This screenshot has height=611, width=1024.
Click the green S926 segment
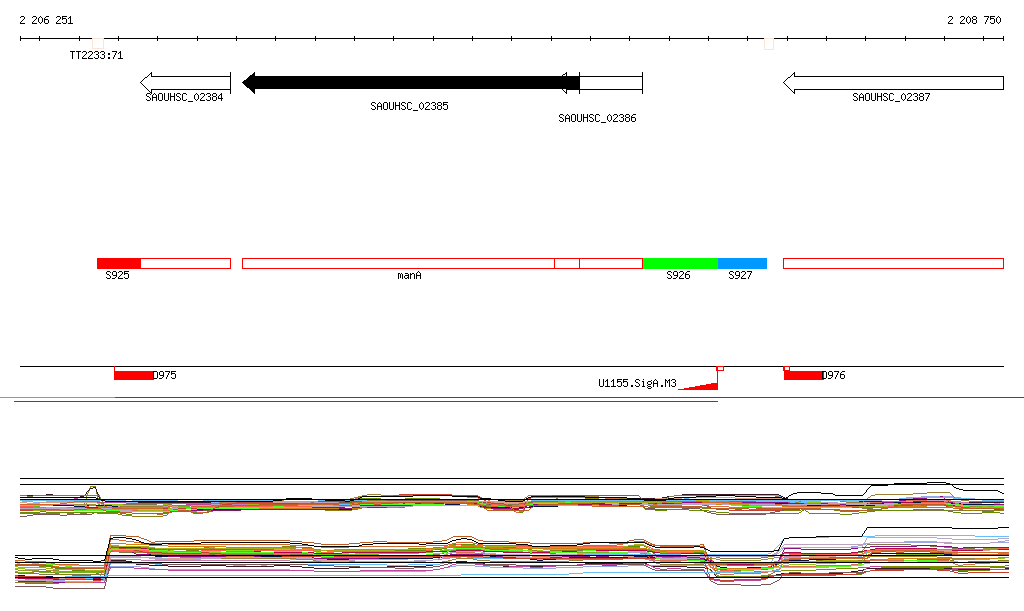pos(680,263)
